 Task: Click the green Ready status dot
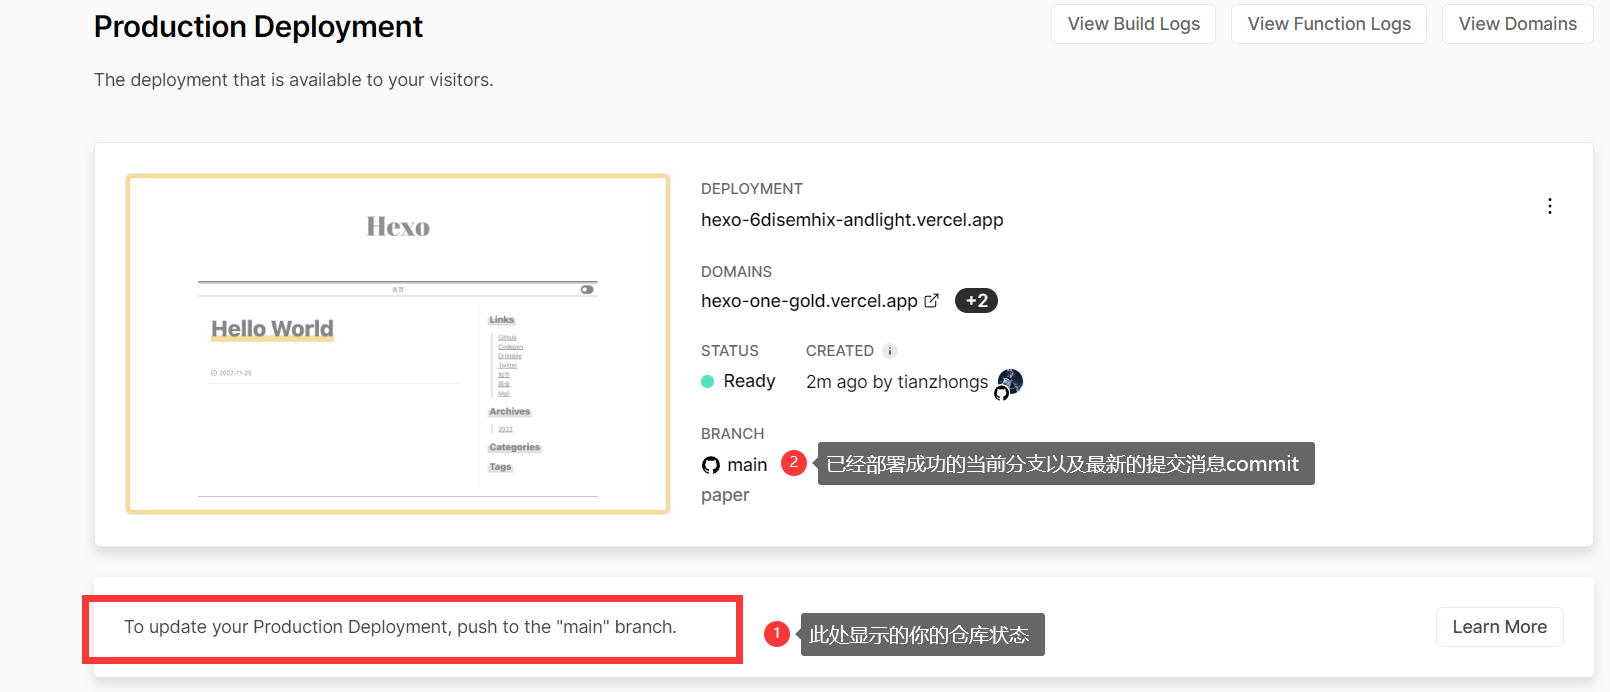tap(708, 381)
